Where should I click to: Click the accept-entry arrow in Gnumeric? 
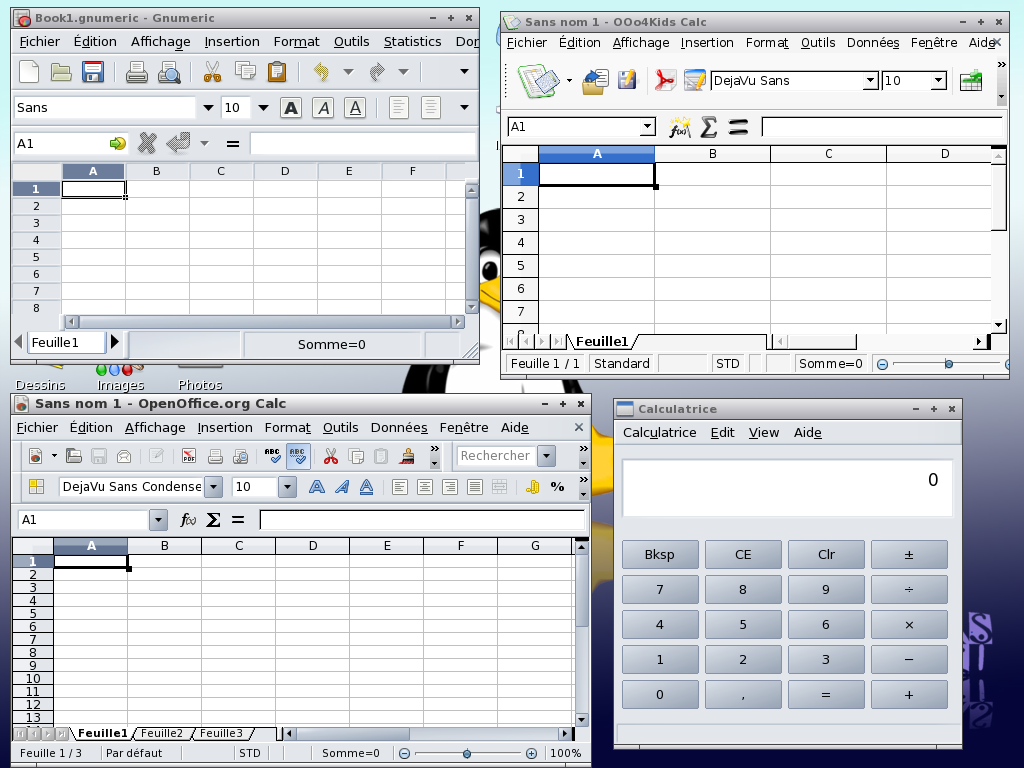pyautogui.click(x=178, y=143)
